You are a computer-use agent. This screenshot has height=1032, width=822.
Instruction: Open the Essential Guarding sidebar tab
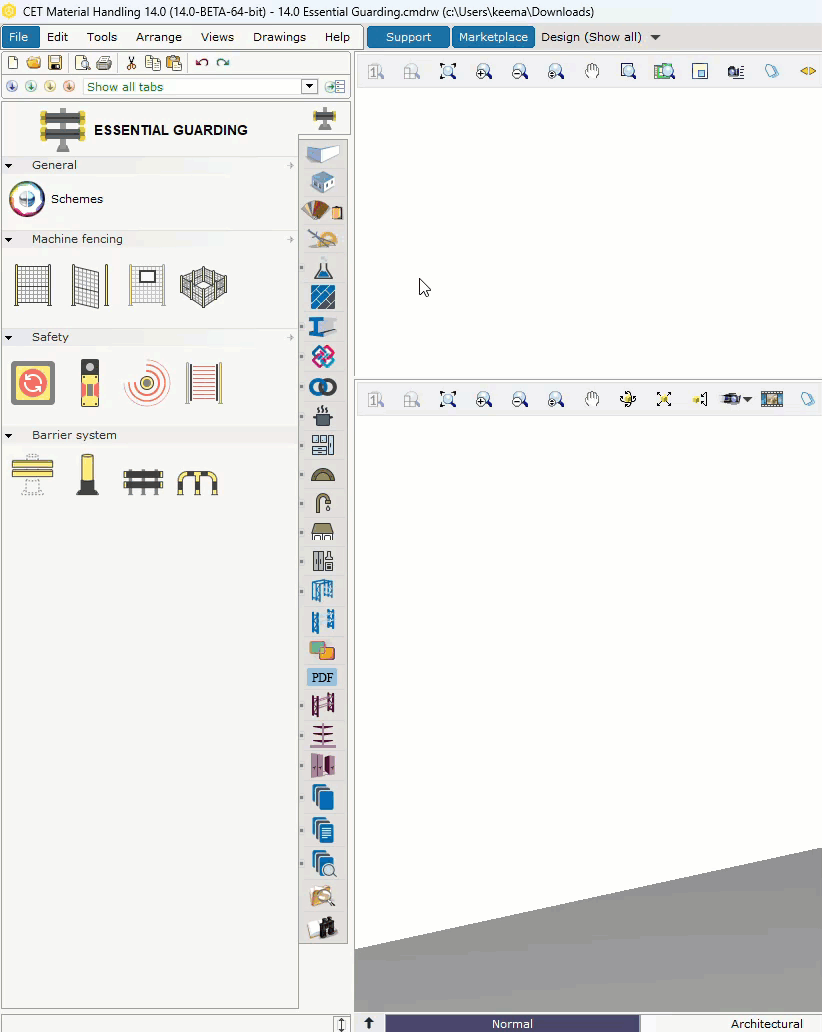[x=324, y=119]
